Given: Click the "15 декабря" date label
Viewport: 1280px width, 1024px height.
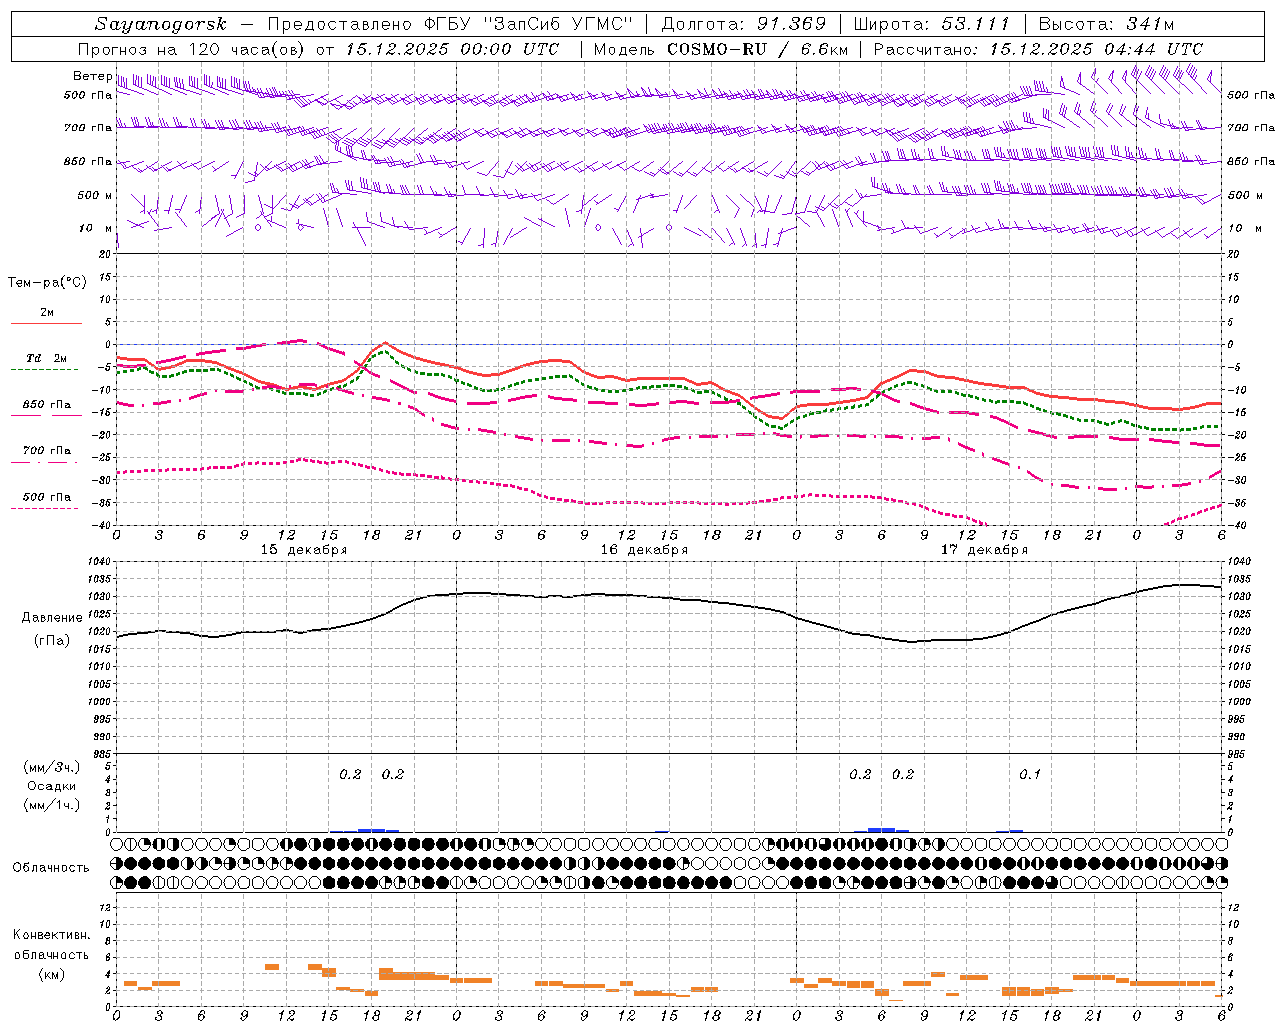Looking at the screenshot, I should pyautogui.click(x=304, y=550).
